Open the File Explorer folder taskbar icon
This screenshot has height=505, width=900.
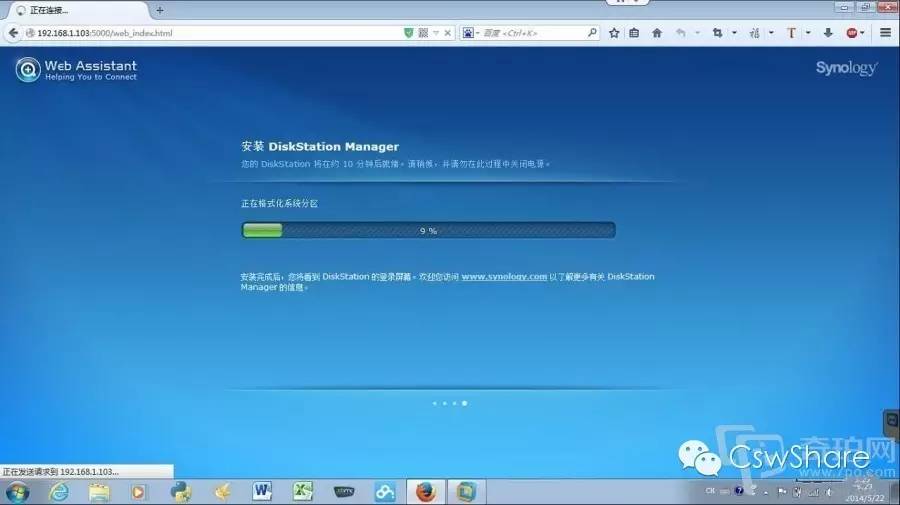(99, 492)
